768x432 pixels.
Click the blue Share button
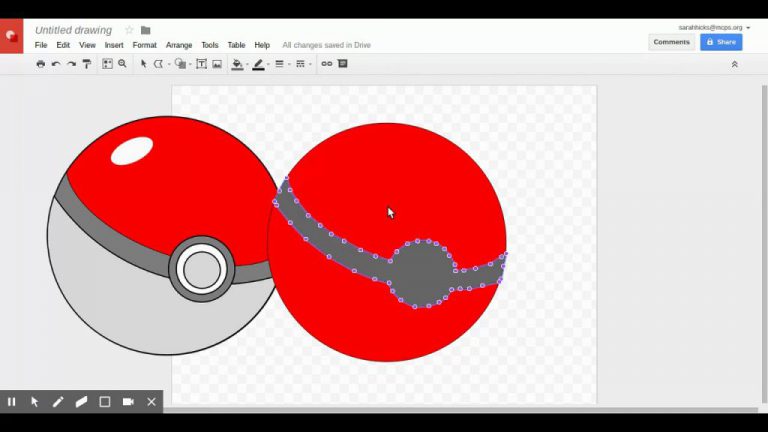[x=721, y=42]
